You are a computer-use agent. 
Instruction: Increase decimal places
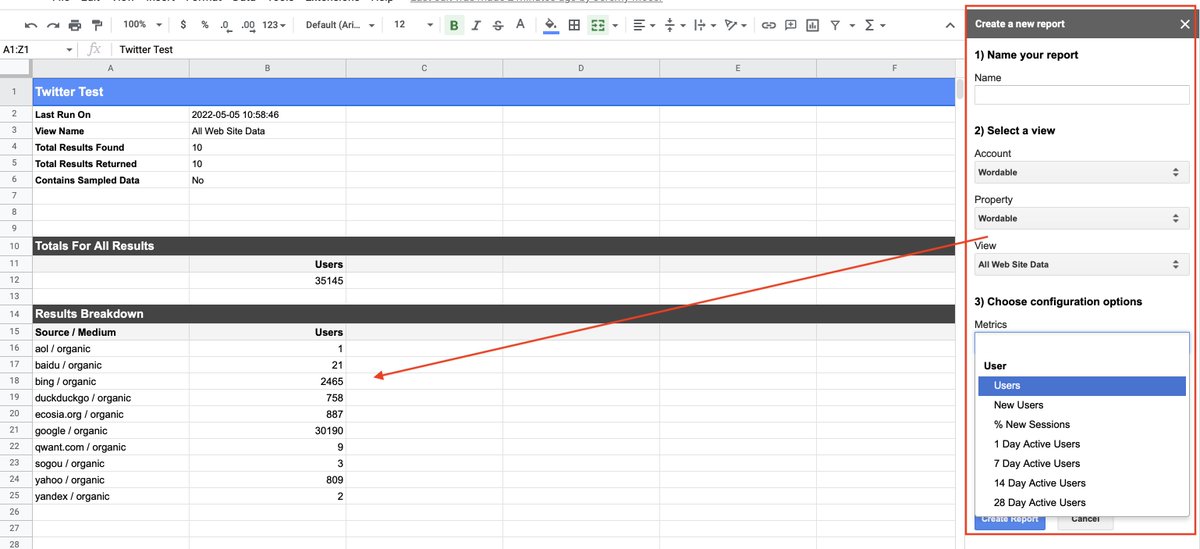(x=248, y=24)
